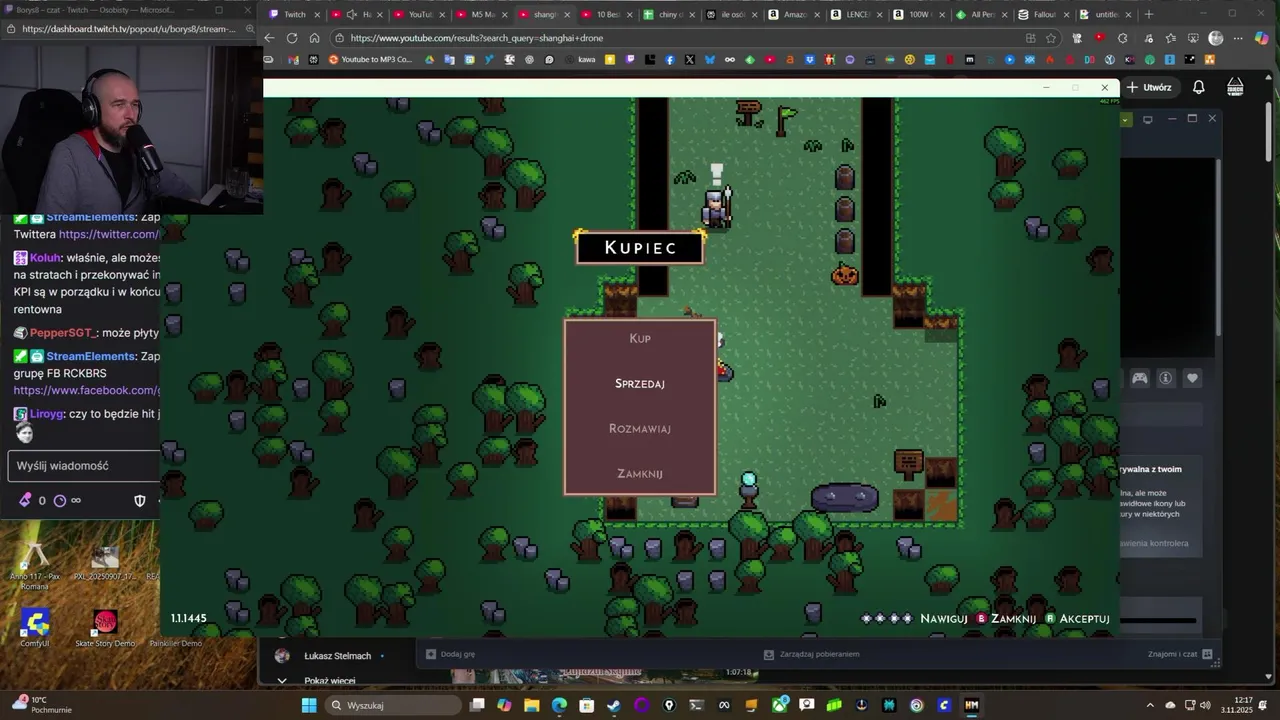Image resolution: width=1280 pixels, height=720 pixels.
Task: Open the Twitter link in chat
Action: (108, 234)
